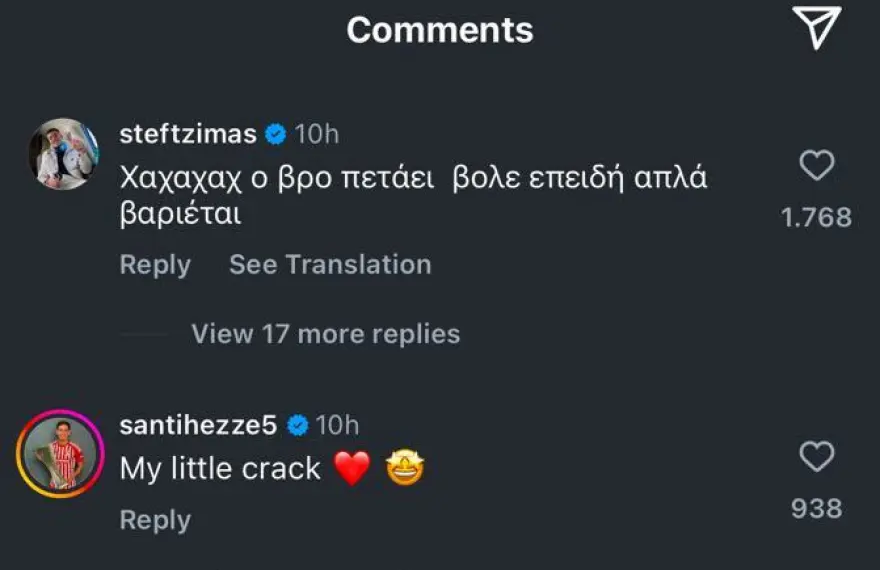Select the red heart emoji in the comment
Viewport: 880px width, 570px height.
pyautogui.click(x=351, y=469)
